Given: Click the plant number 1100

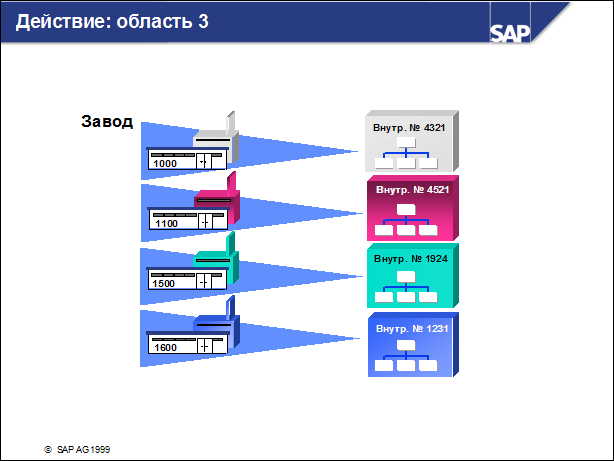Looking at the screenshot, I should click(166, 224).
